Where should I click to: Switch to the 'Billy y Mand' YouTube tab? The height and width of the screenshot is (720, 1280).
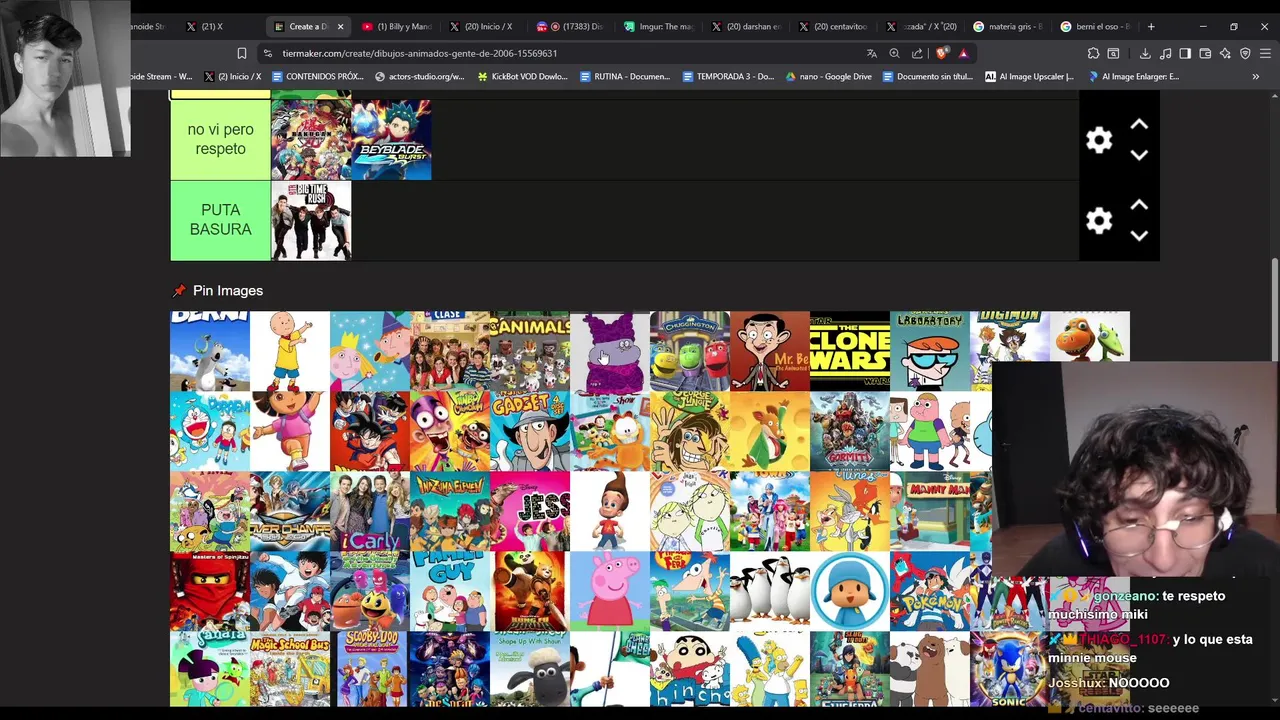click(397, 27)
